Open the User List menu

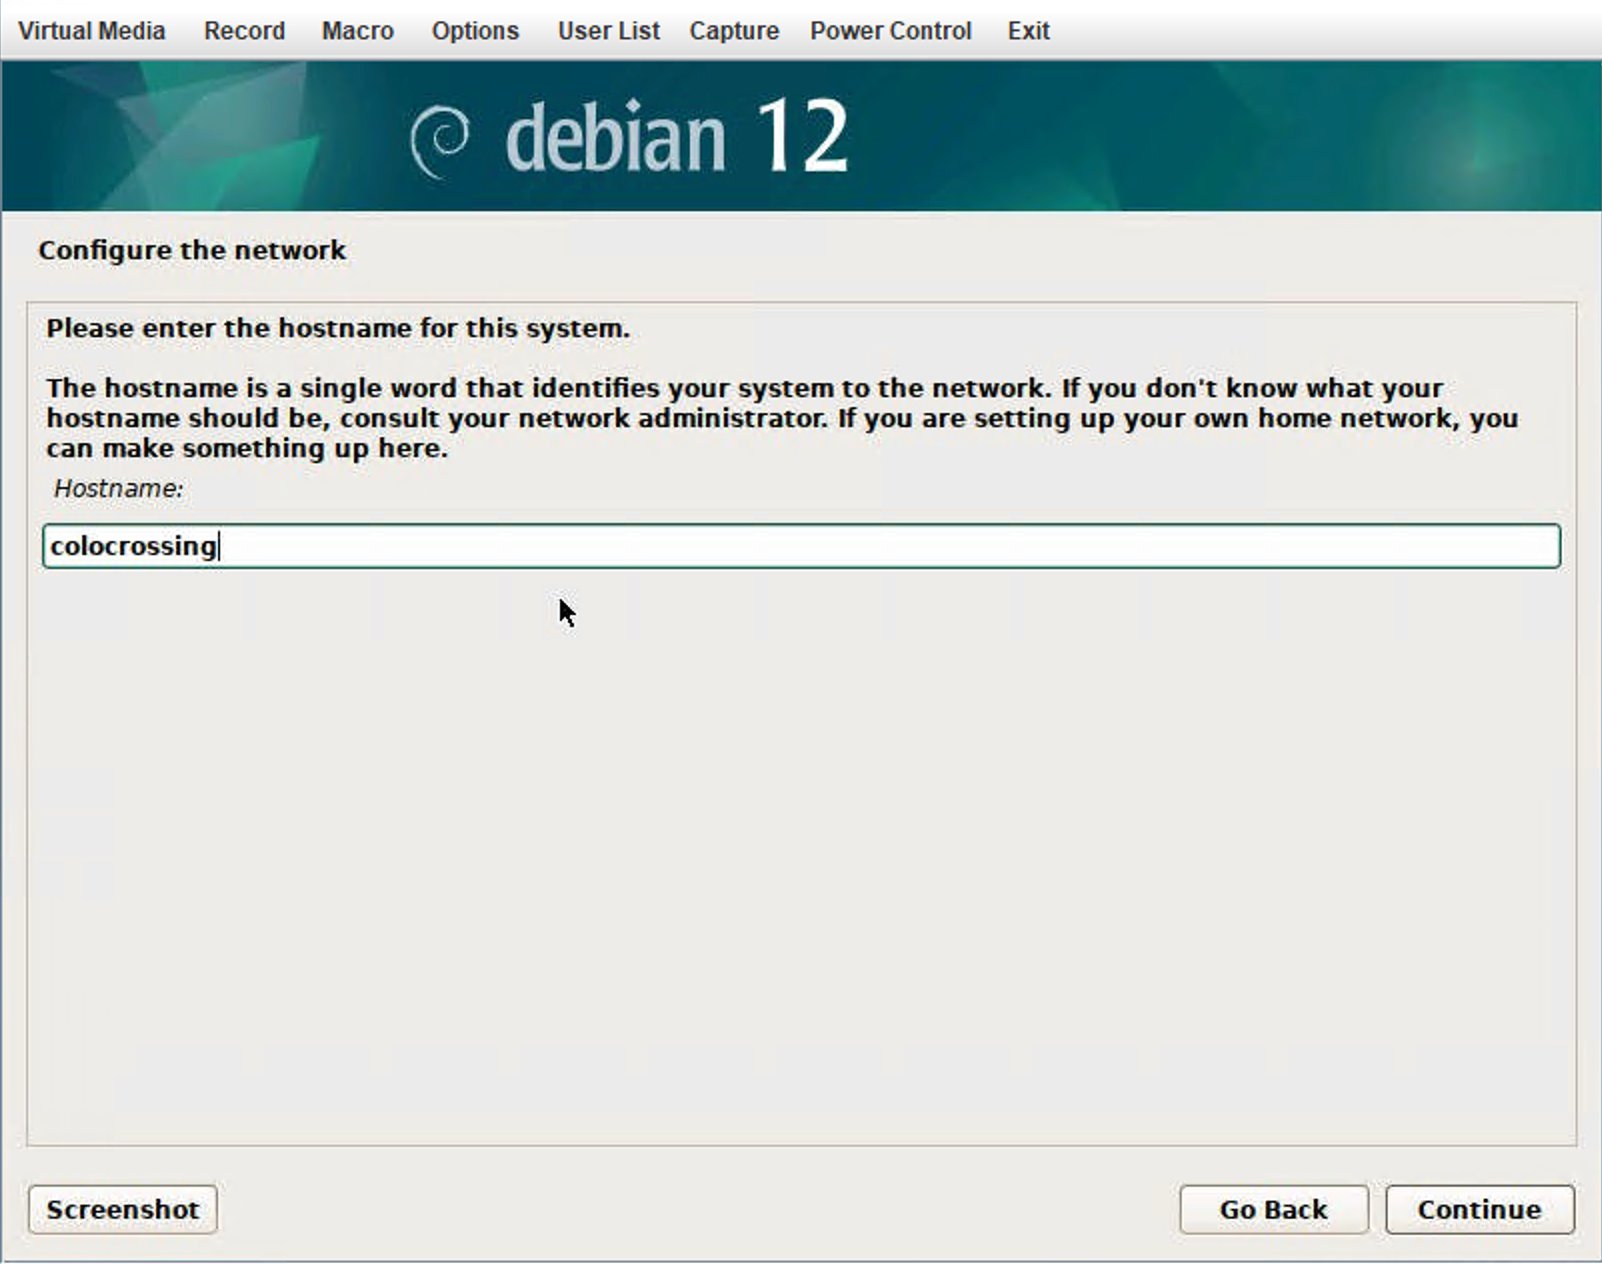pos(608,31)
